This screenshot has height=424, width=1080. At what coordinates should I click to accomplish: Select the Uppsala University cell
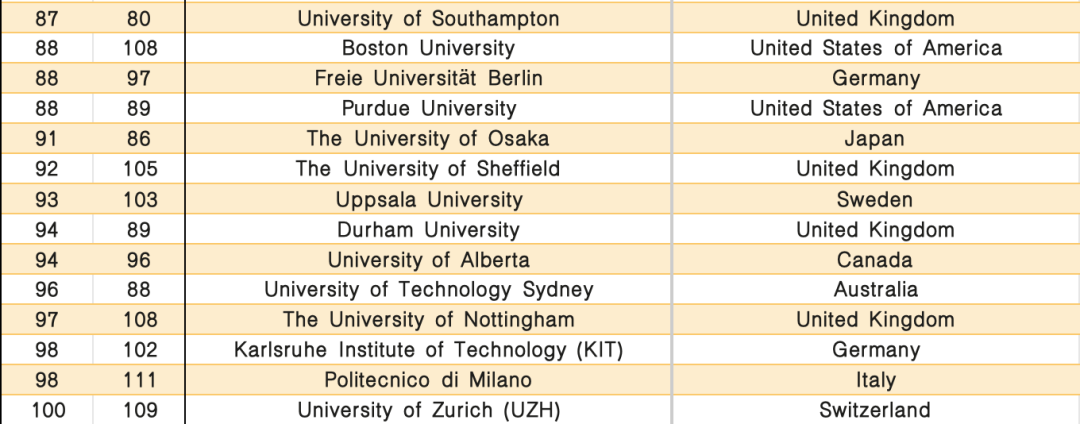(x=428, y=199)
